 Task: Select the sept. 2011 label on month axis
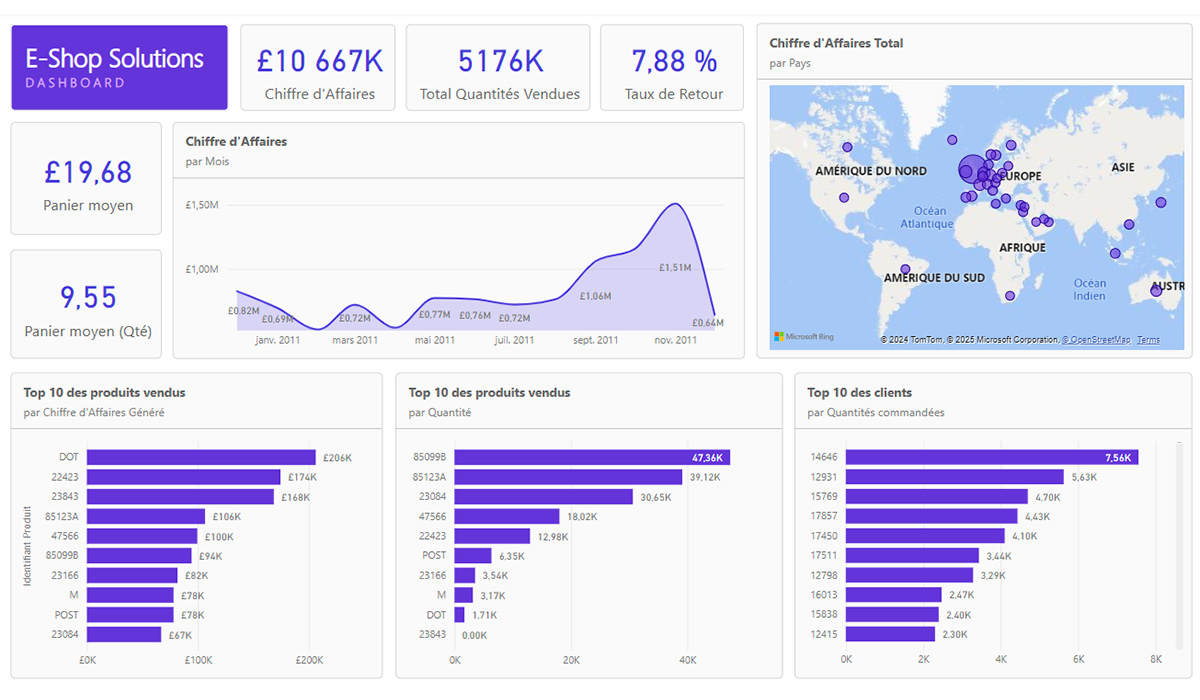tap(595, 340)
